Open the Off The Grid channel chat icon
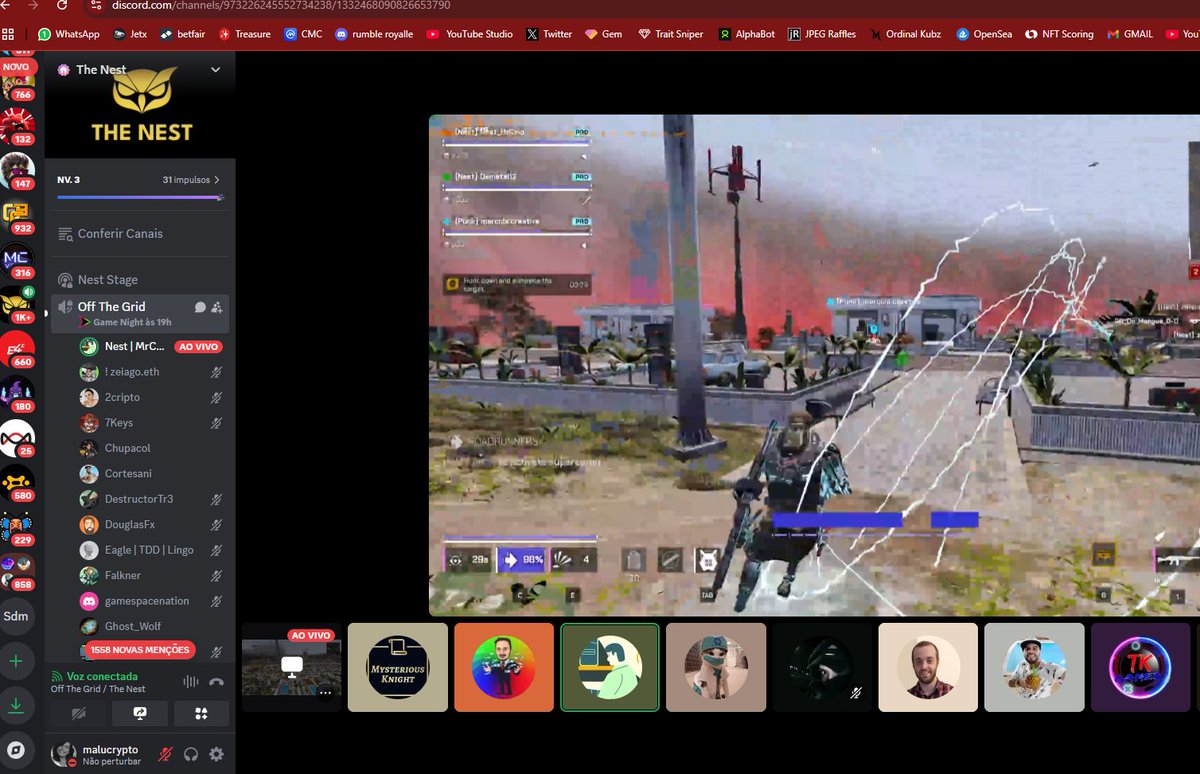Image resolution: width=1200 pixels, height=774 pixels. coord(200,307)
